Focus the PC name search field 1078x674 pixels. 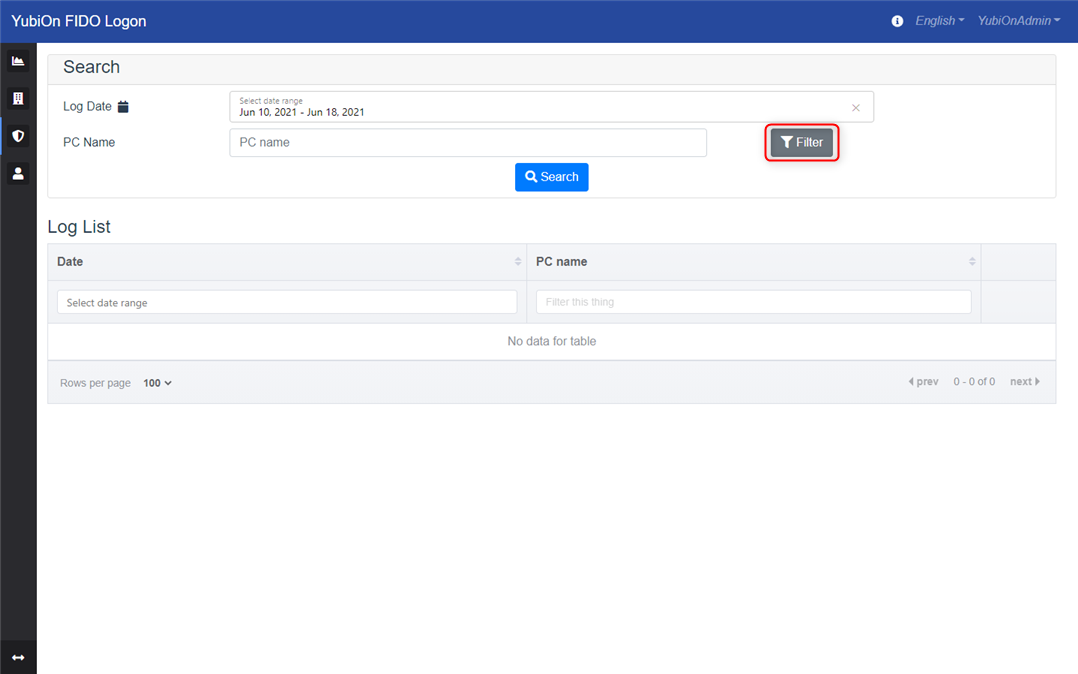pos(468,142)
